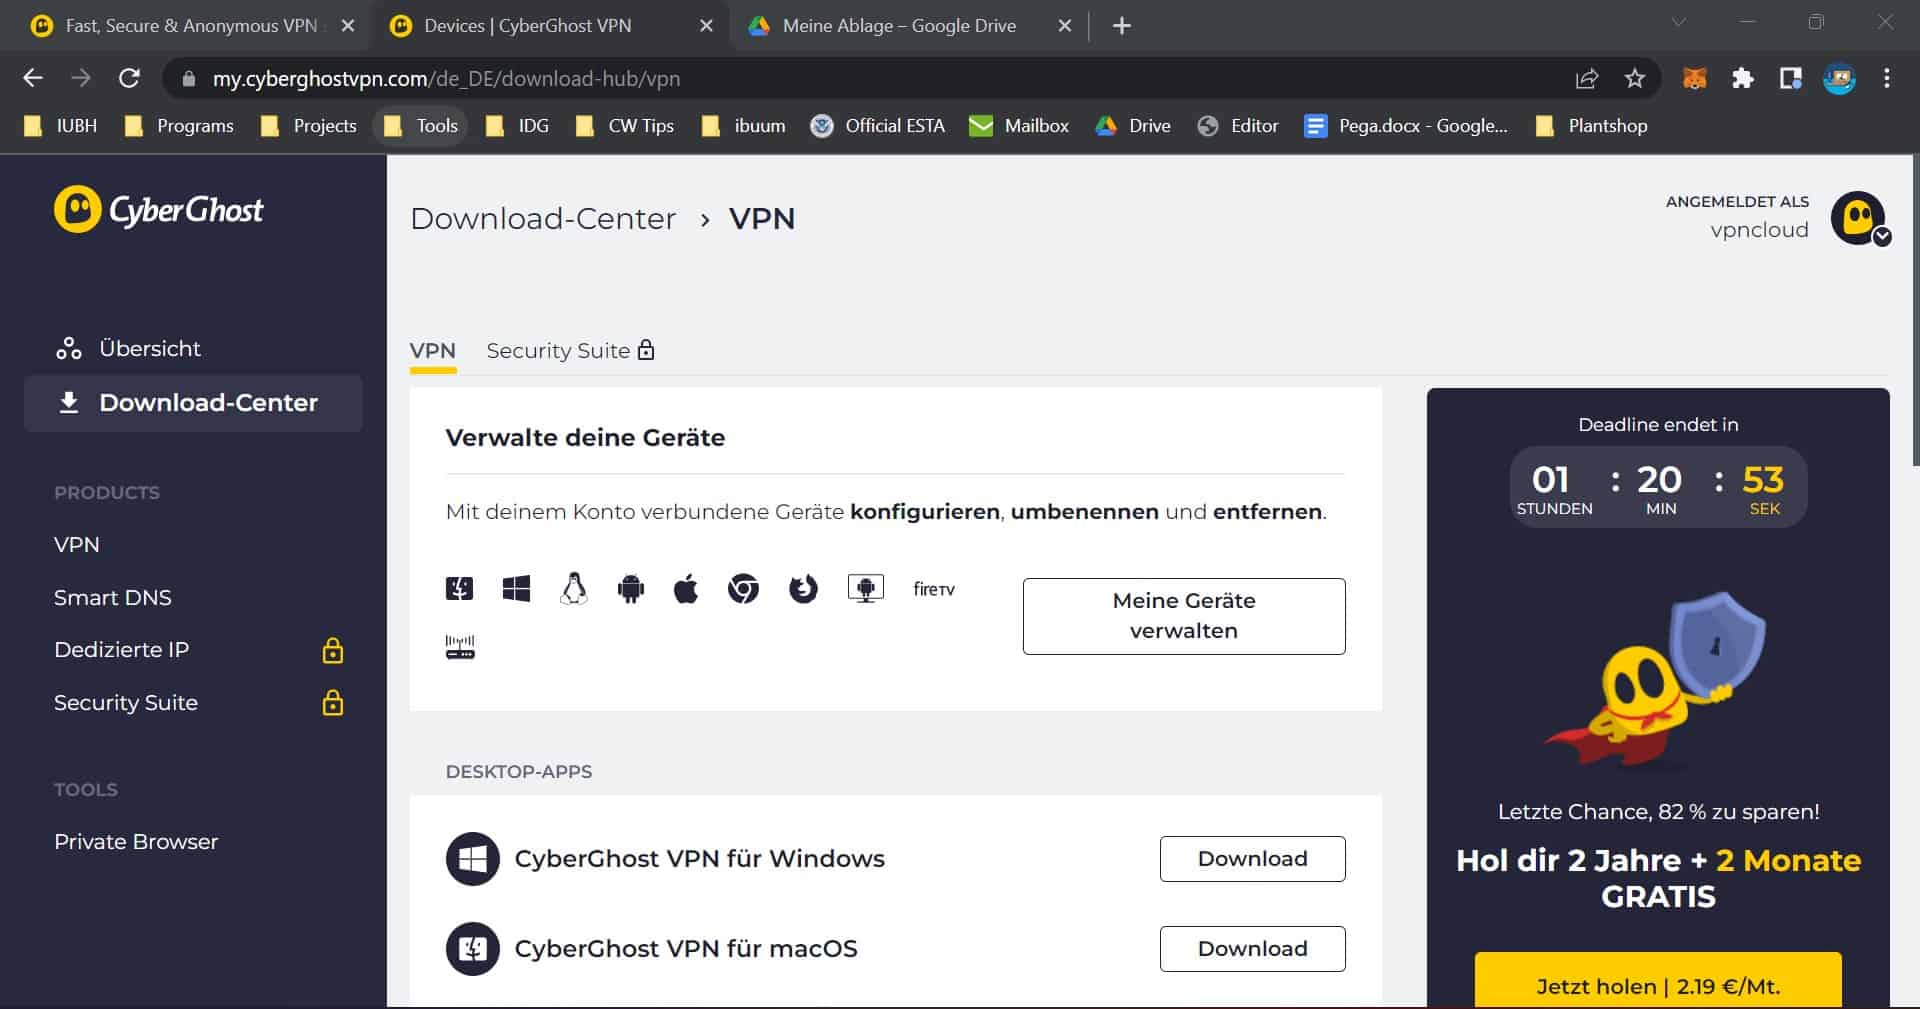
Task: Download CyberGhost VPN für Windows
Action: pos(1252,859)
